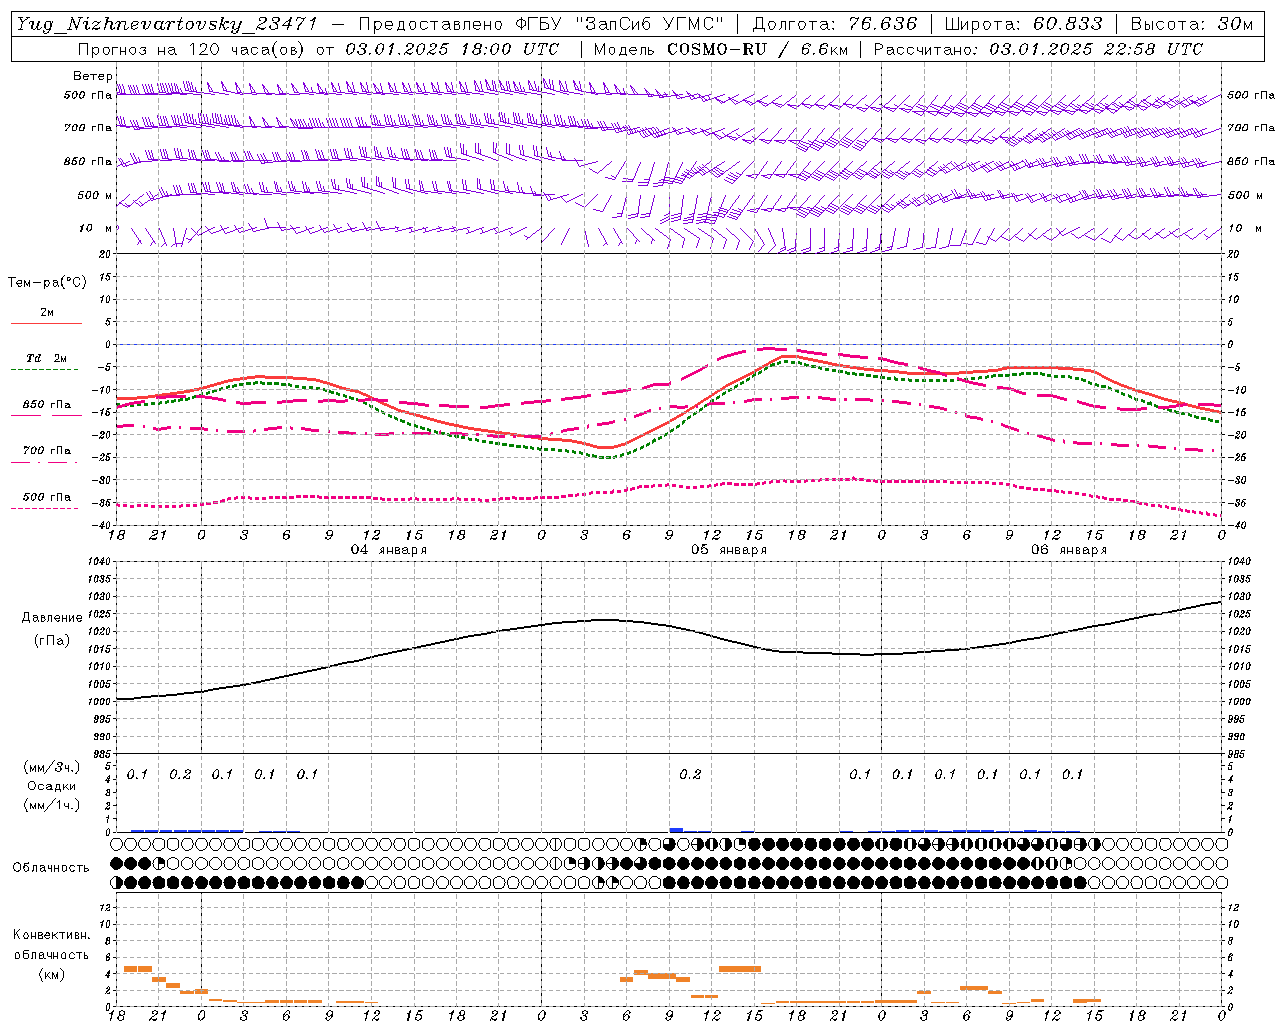The width and height of the screenshot is (1280, 1024).
Task: Click the Тем-ра(°C) temperature axis label
Action: 47,283
